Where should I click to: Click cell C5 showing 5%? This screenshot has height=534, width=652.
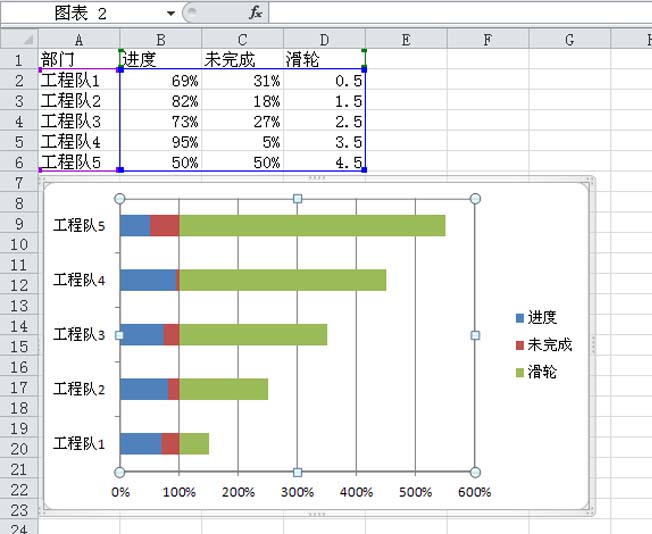tap(242, 141)
